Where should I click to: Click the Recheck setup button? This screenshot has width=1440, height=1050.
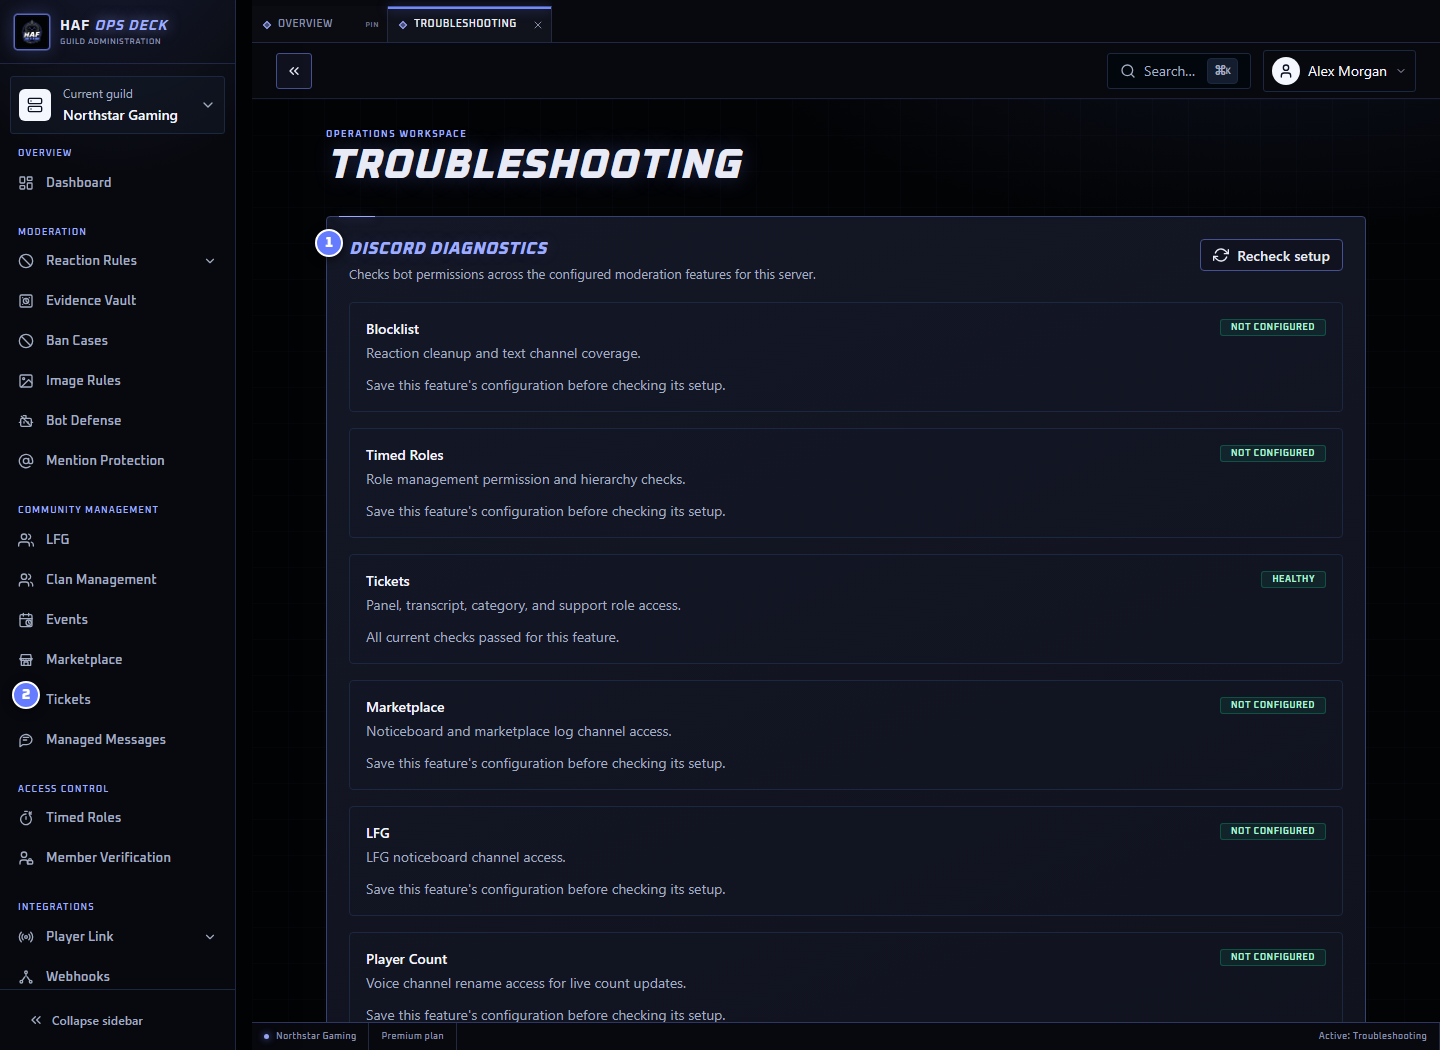[1271, 255]
